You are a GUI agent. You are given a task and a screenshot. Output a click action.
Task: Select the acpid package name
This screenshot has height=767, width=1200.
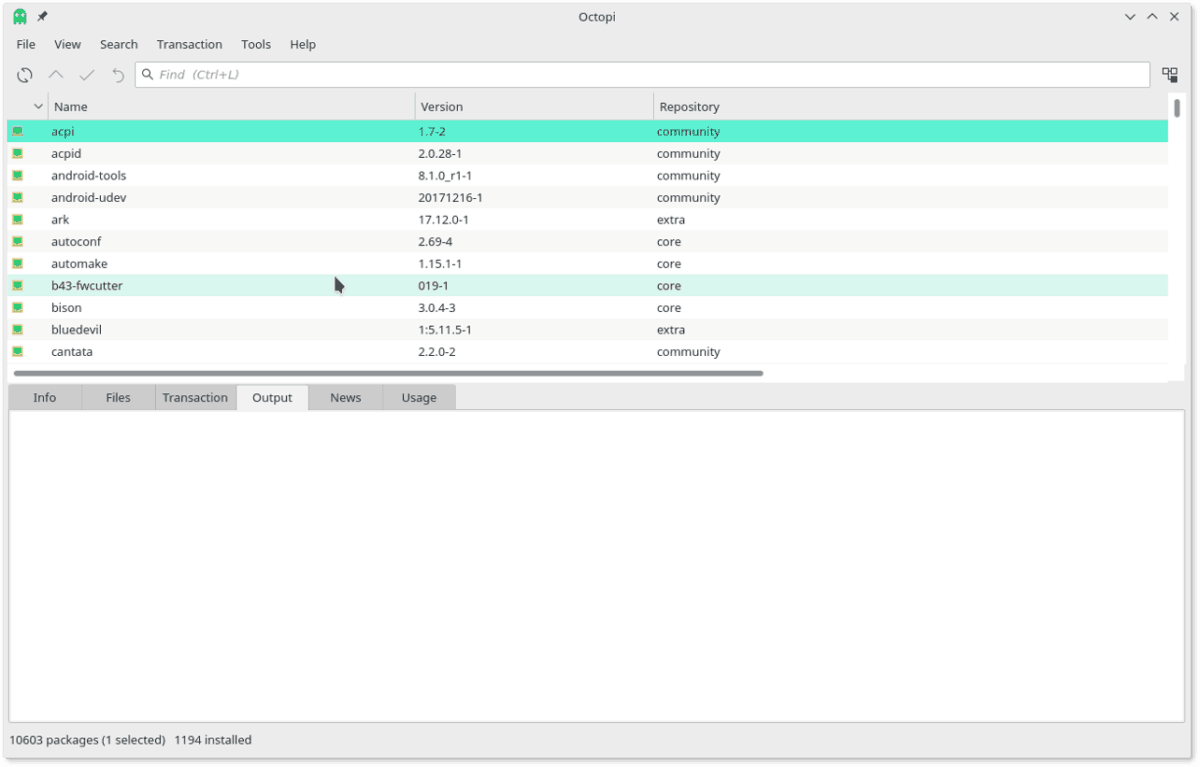coord(66,154)
